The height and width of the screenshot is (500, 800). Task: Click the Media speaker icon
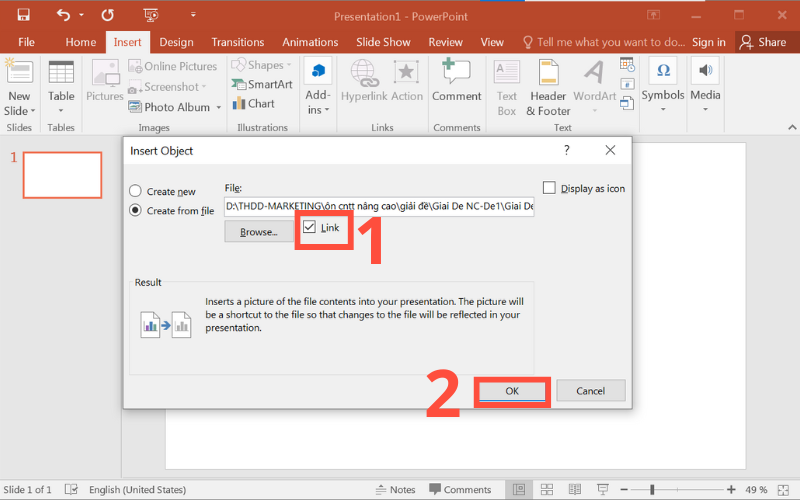pyautogui.click(x=705, y=72)
